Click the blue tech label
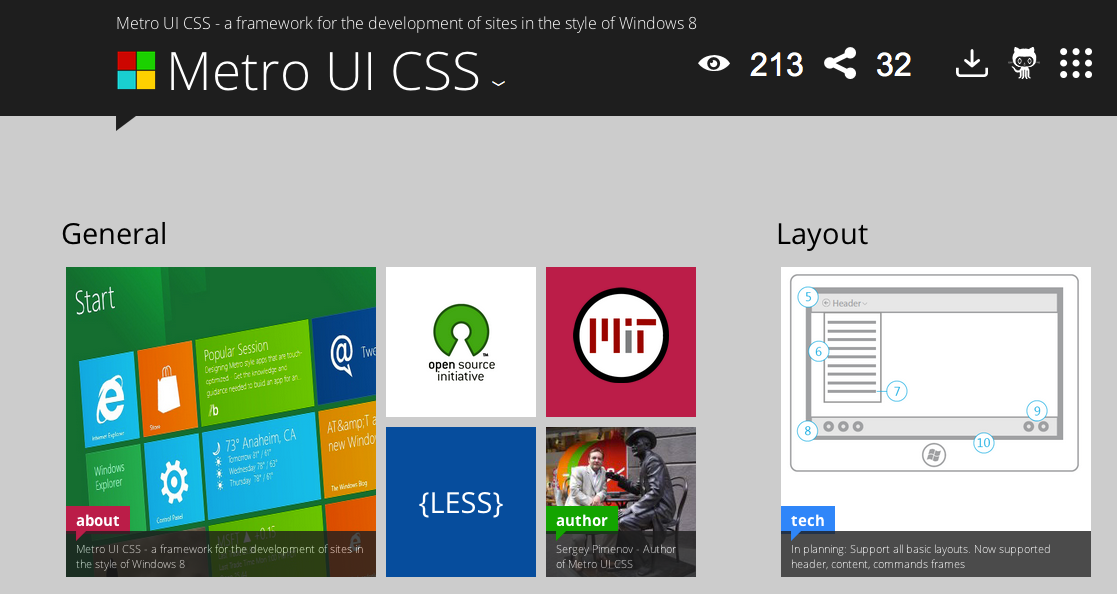Image resolution: width=1117 pixels, height=594 pixels. [x=807, y=520]
